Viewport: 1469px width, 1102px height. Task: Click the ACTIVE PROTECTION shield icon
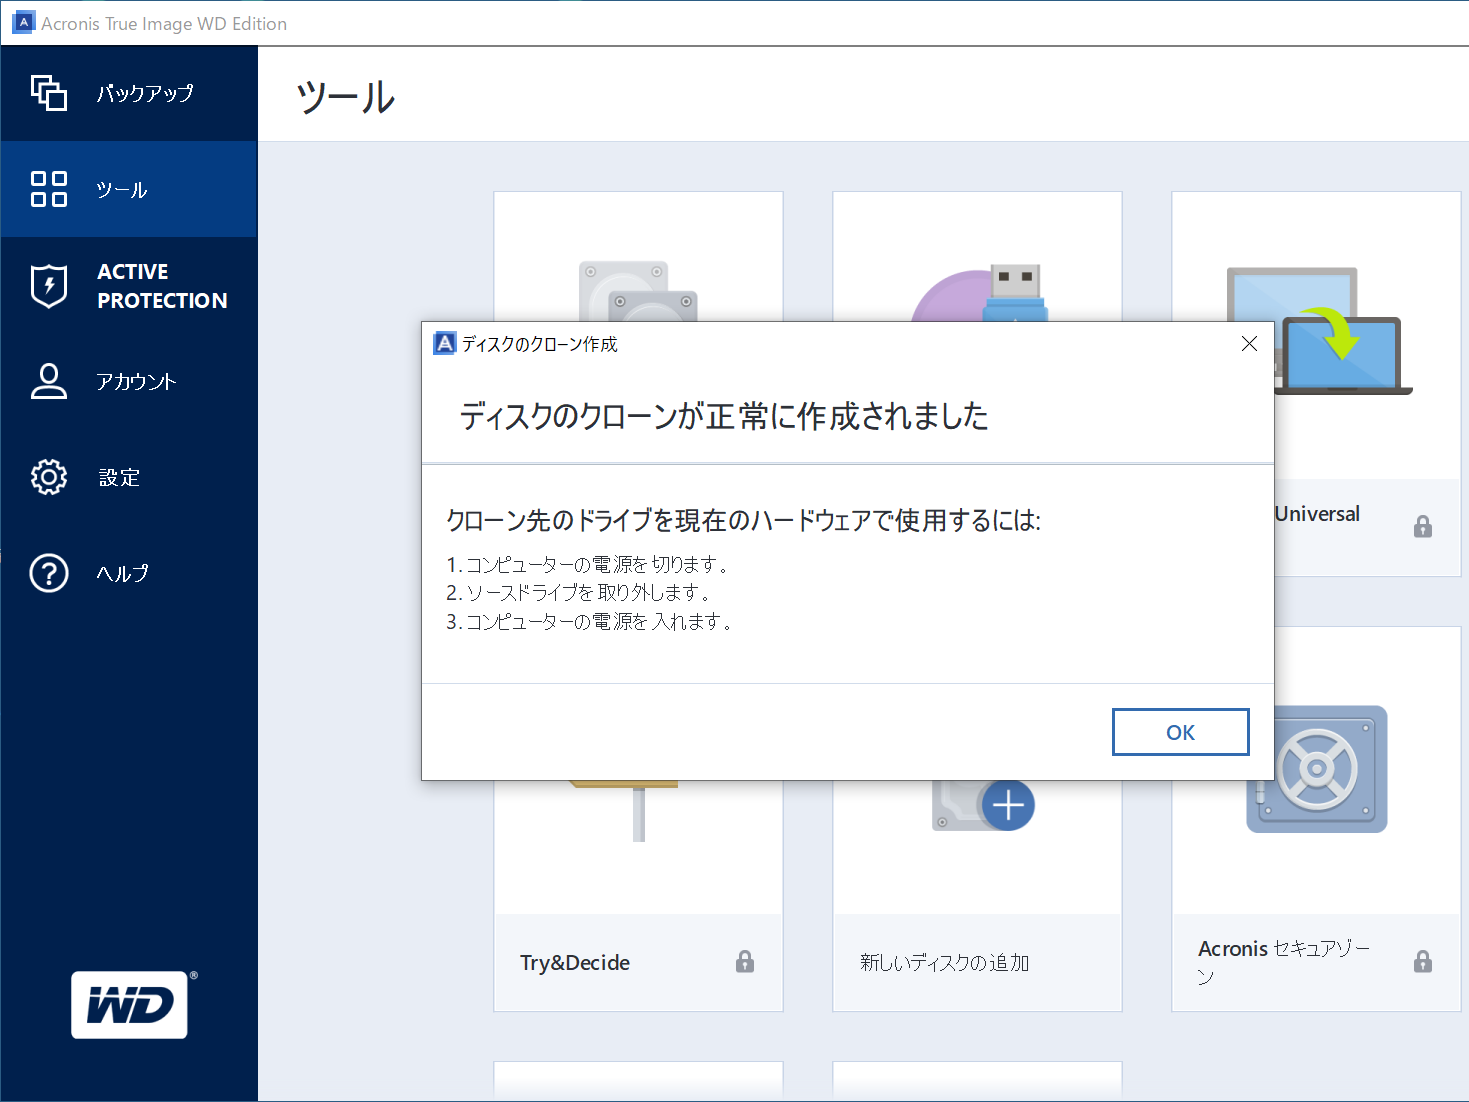(48, 285)
